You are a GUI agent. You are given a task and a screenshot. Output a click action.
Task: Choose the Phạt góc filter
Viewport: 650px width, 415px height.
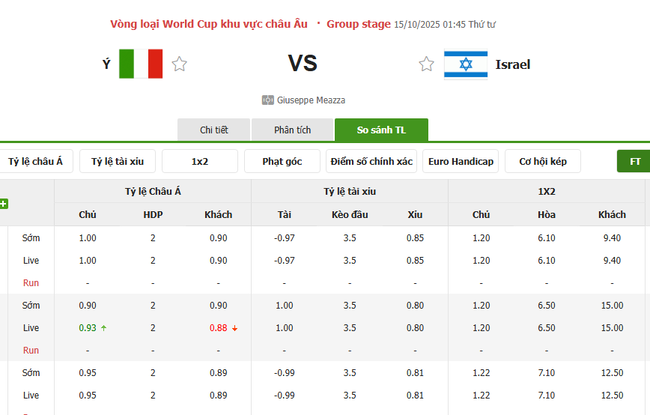282,161
